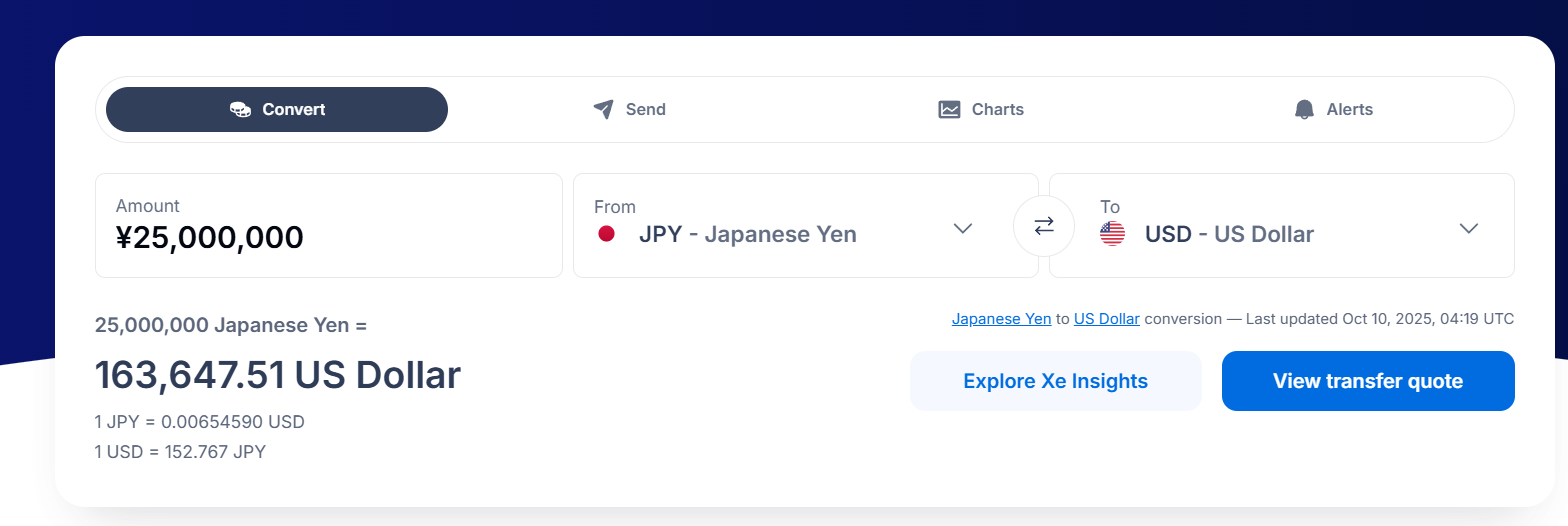Switch to the Send tab

point(629,109)
